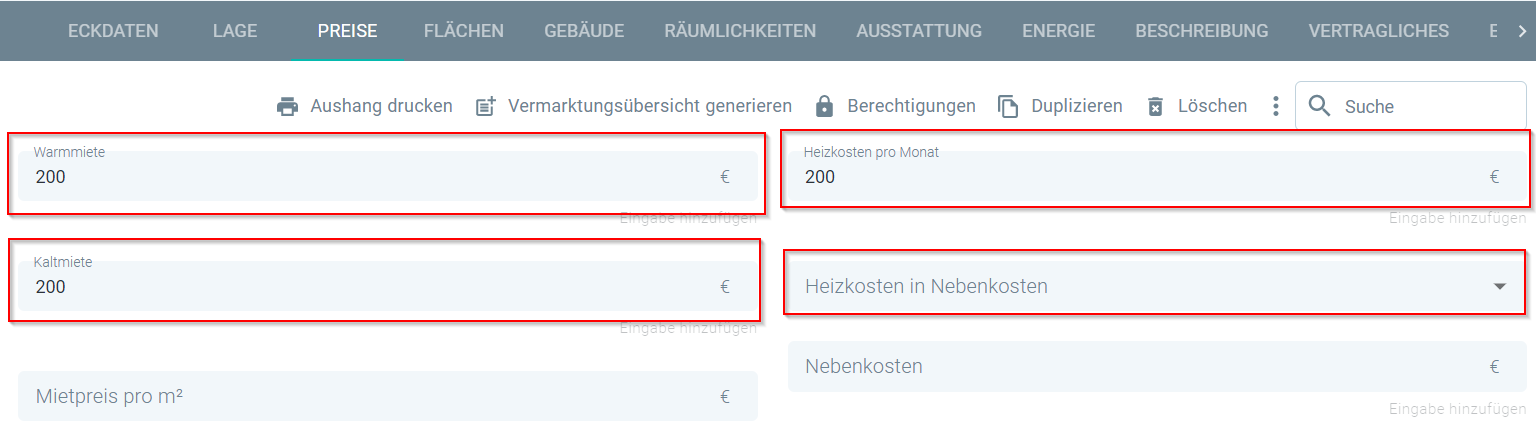Open the three-dot more options menu
The image size is (1536, 432).
1275,106
